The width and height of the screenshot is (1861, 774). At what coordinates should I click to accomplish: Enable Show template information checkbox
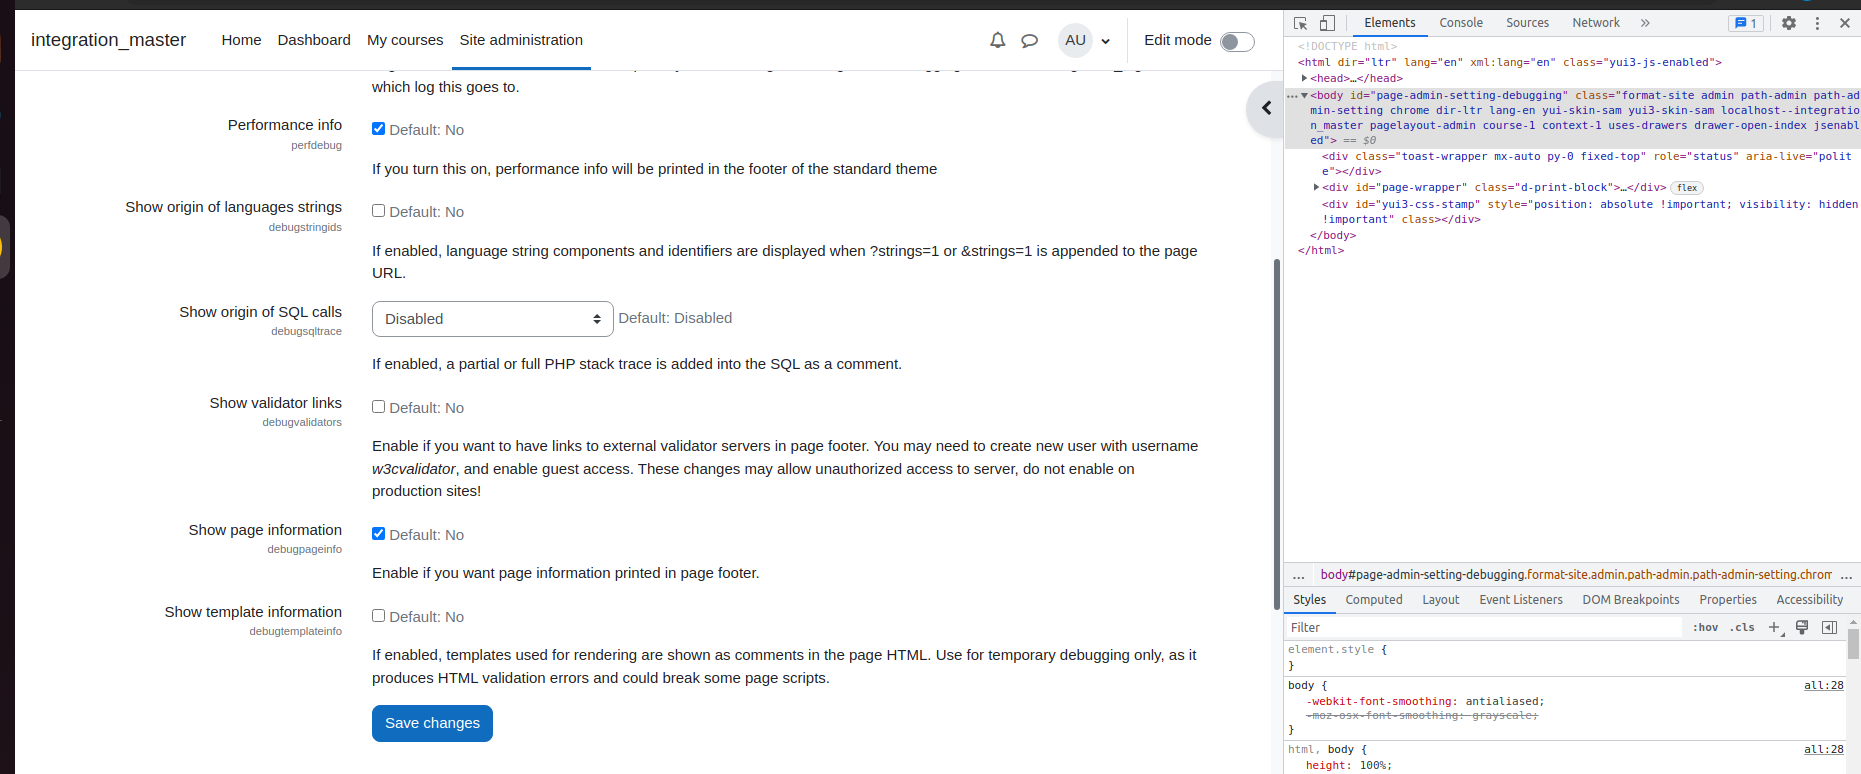(x=379, y=616)
